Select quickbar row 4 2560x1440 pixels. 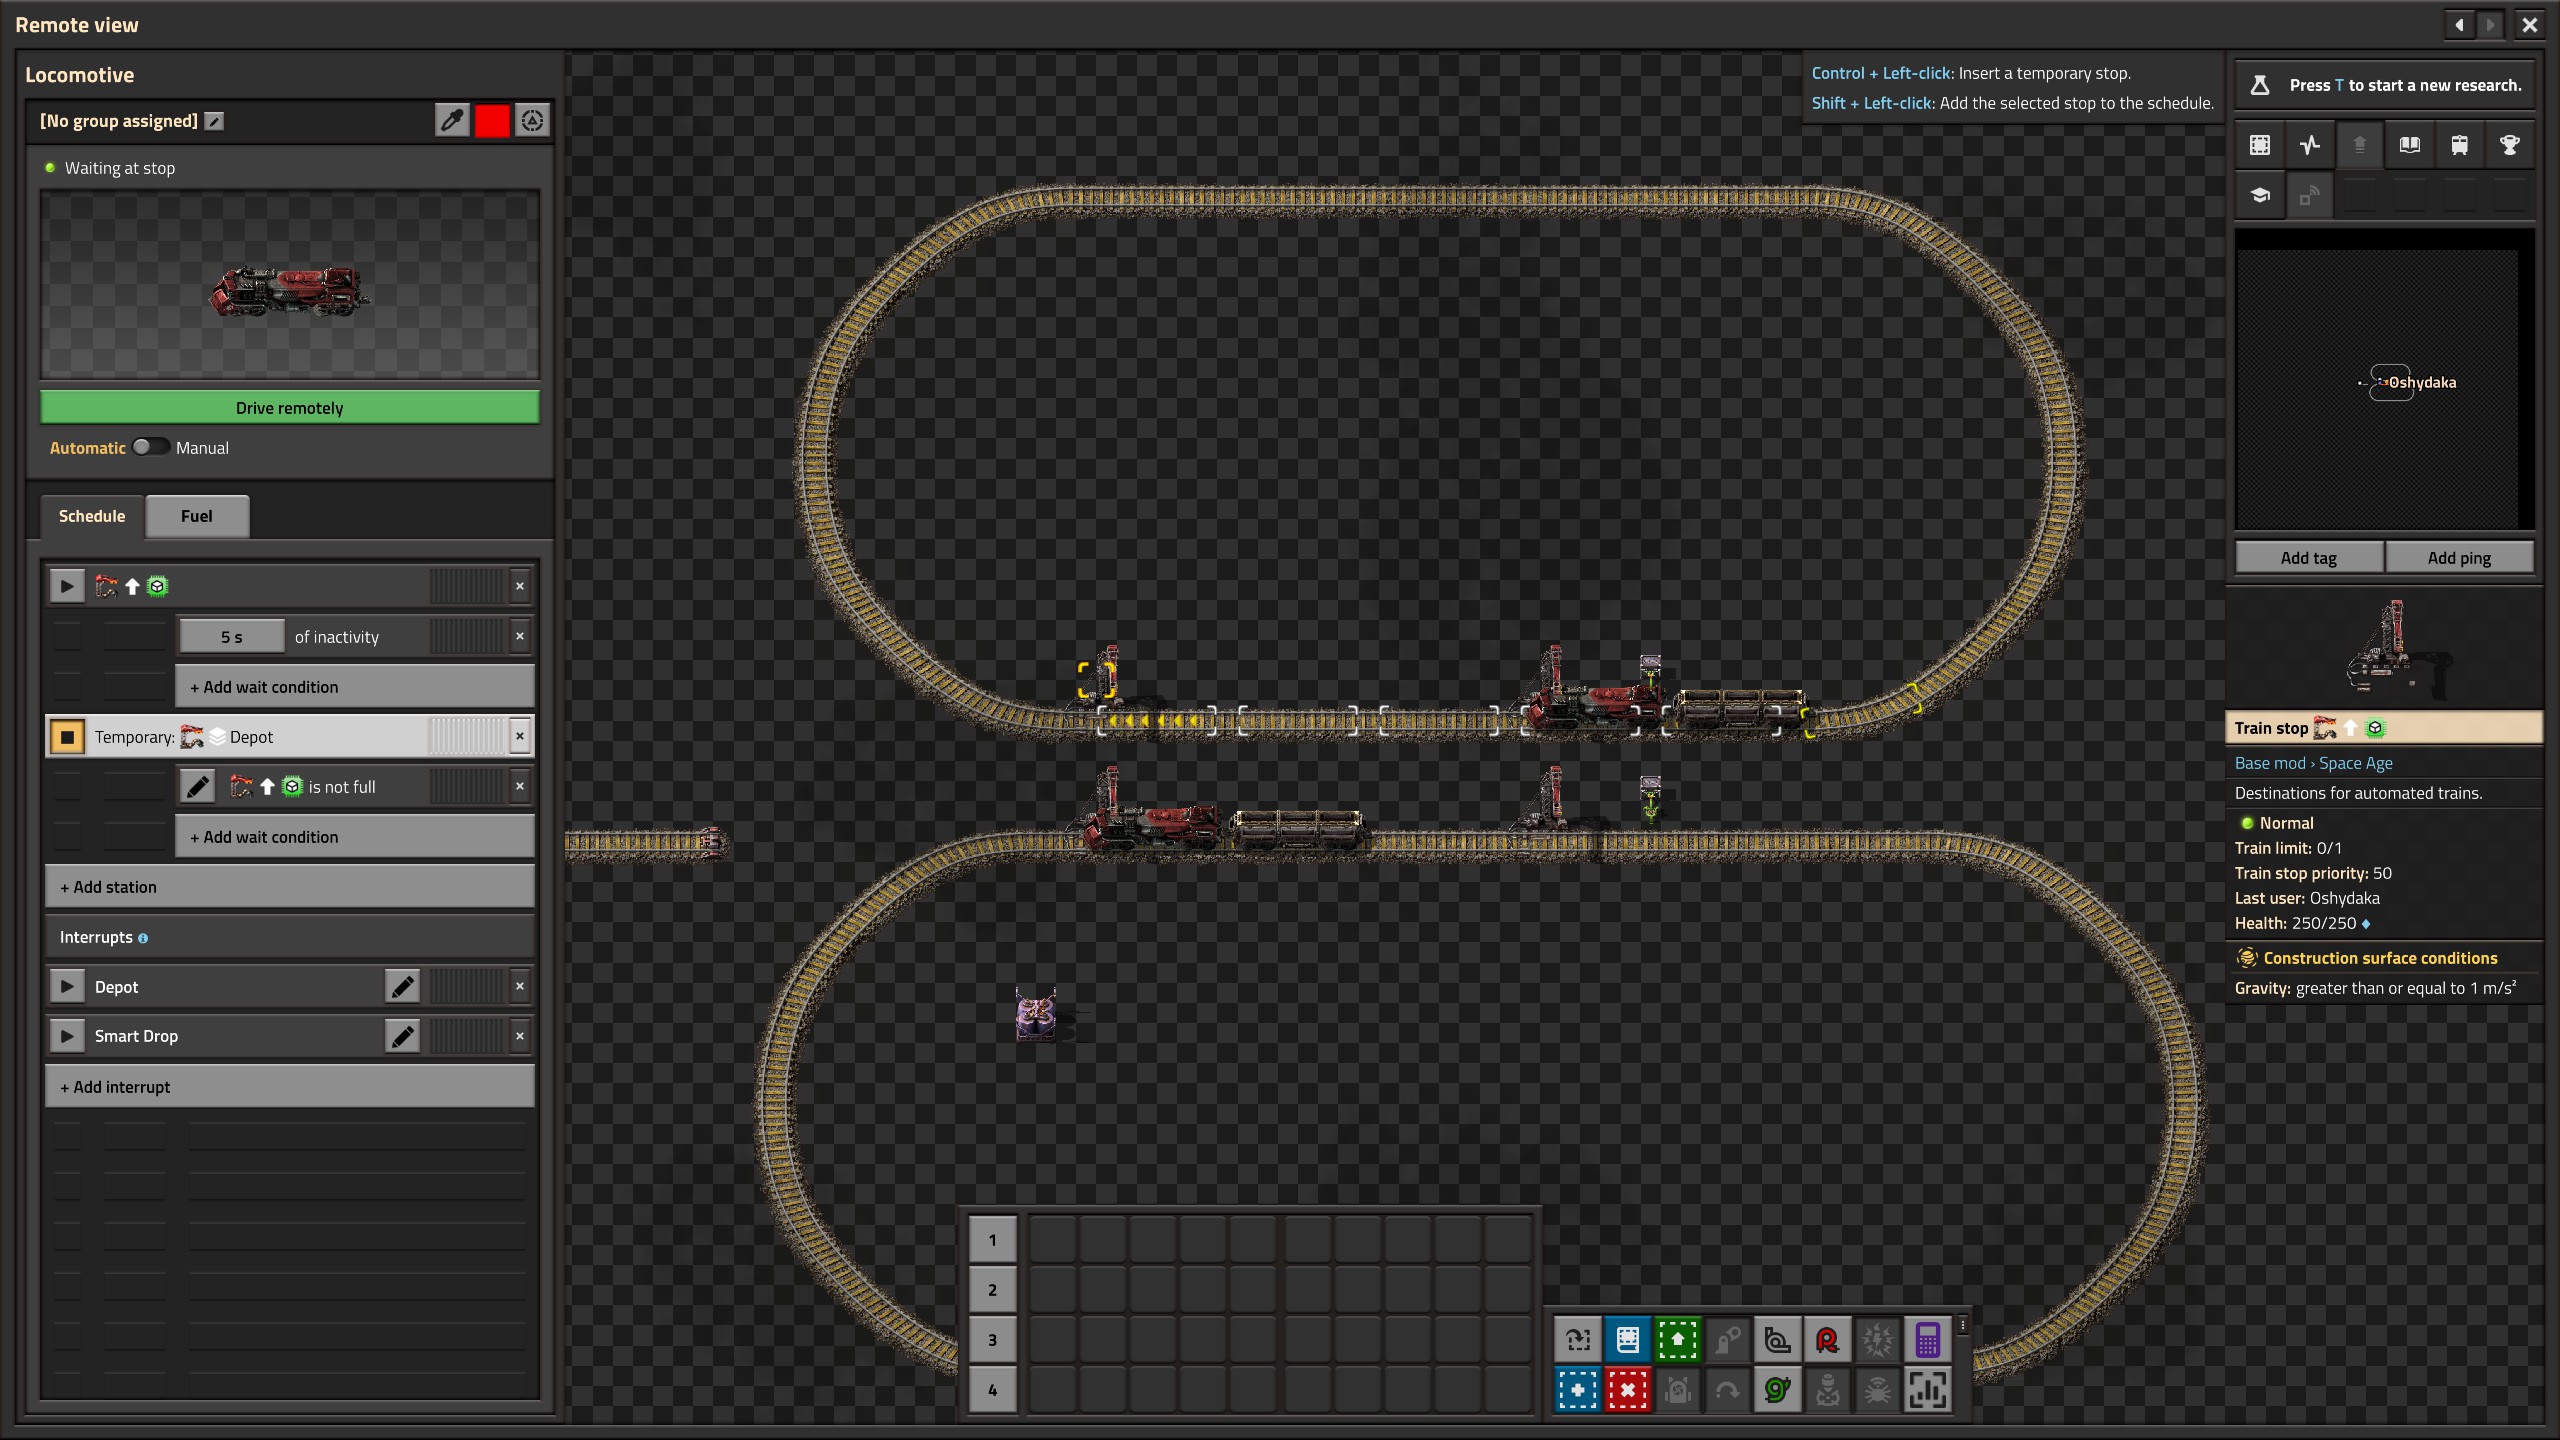click(x=993, y=1390)
